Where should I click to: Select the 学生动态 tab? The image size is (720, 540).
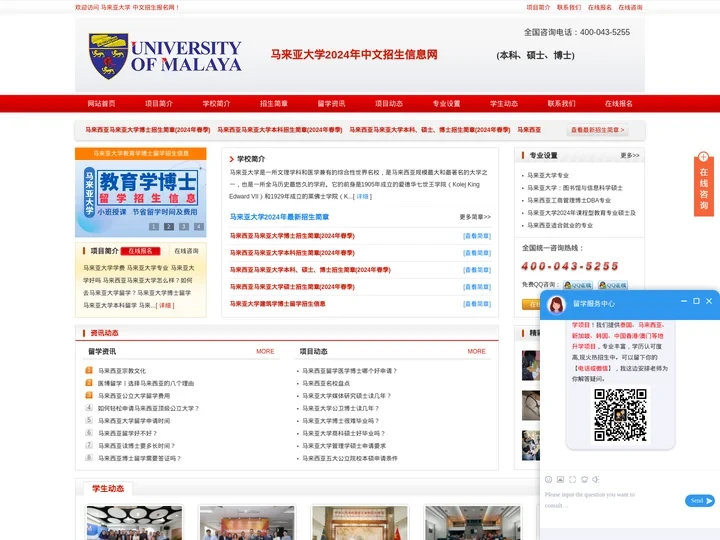[x=108, y=489]
